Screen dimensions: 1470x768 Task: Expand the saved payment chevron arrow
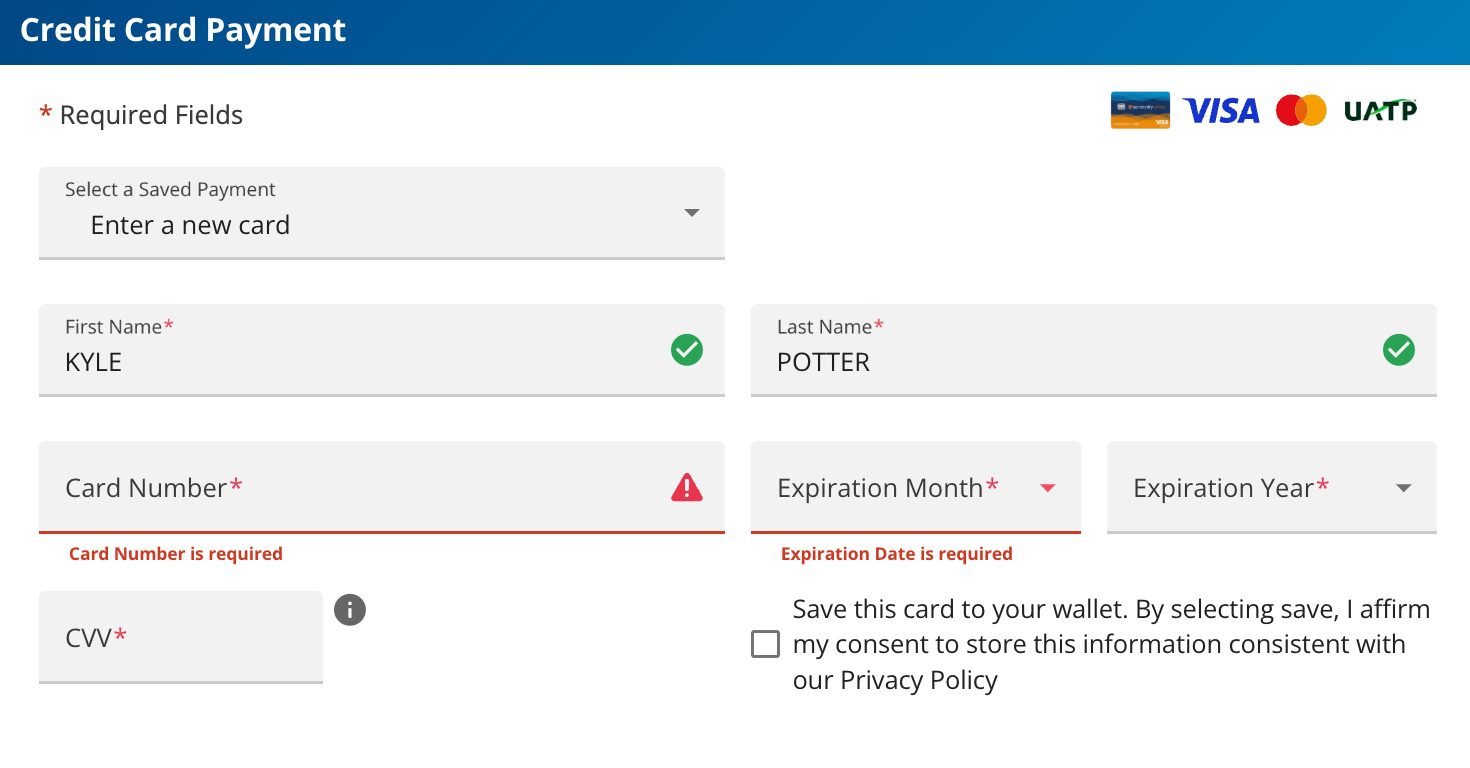(x=691, y=212)
